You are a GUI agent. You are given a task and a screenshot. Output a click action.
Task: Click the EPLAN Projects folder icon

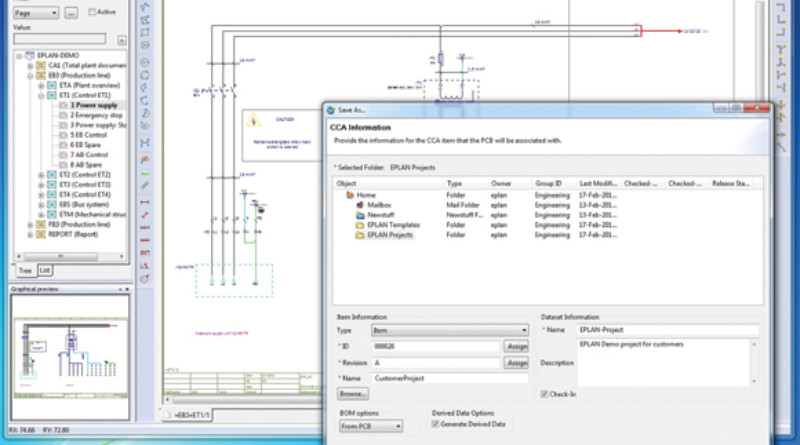360,235
